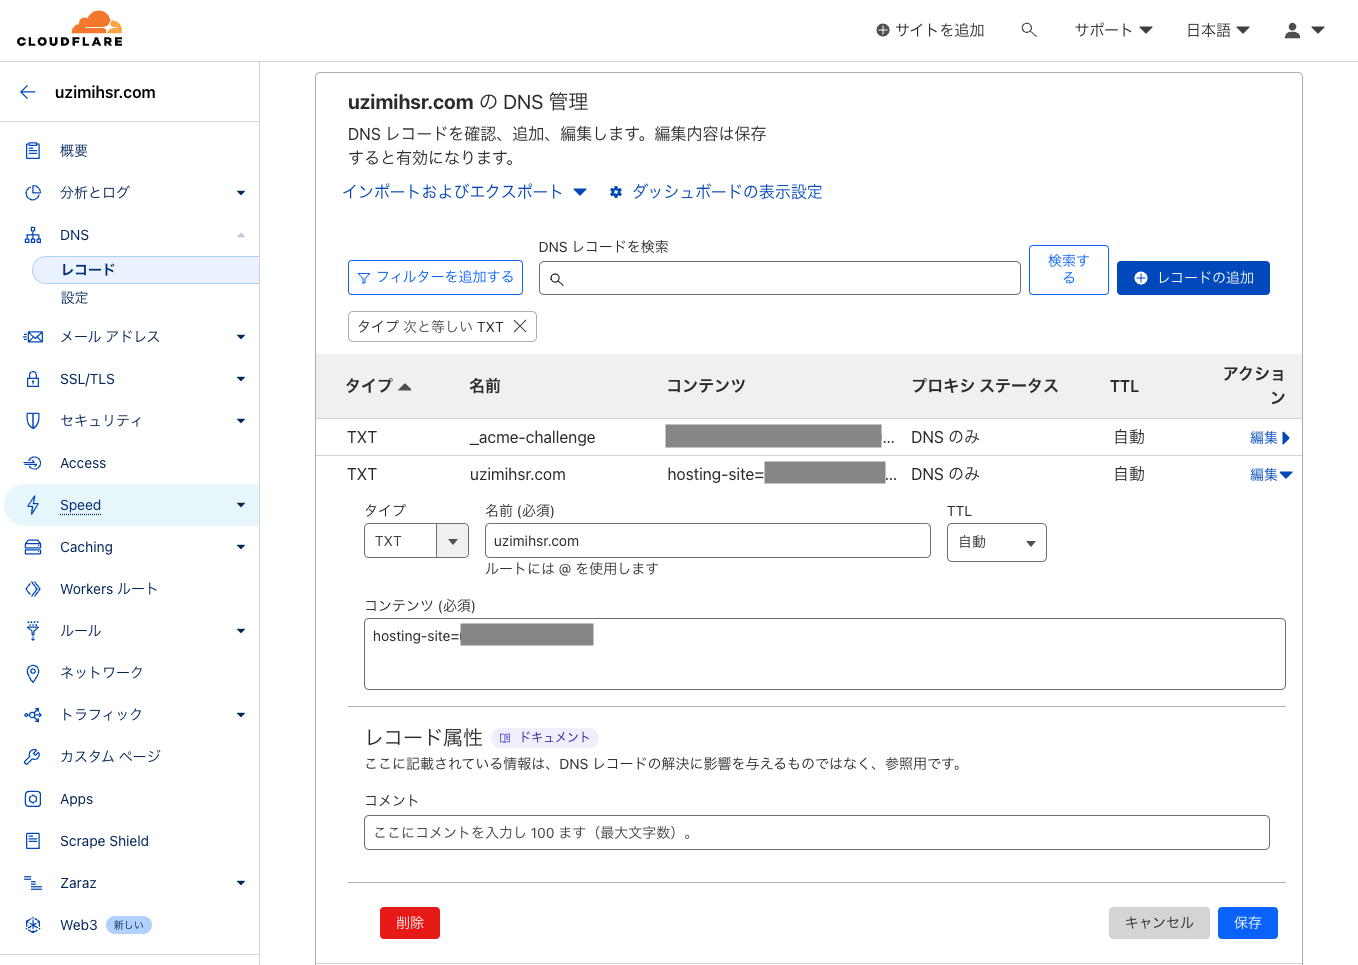Expand edit for the _acme-challenge record

[x=1270, y=438]
